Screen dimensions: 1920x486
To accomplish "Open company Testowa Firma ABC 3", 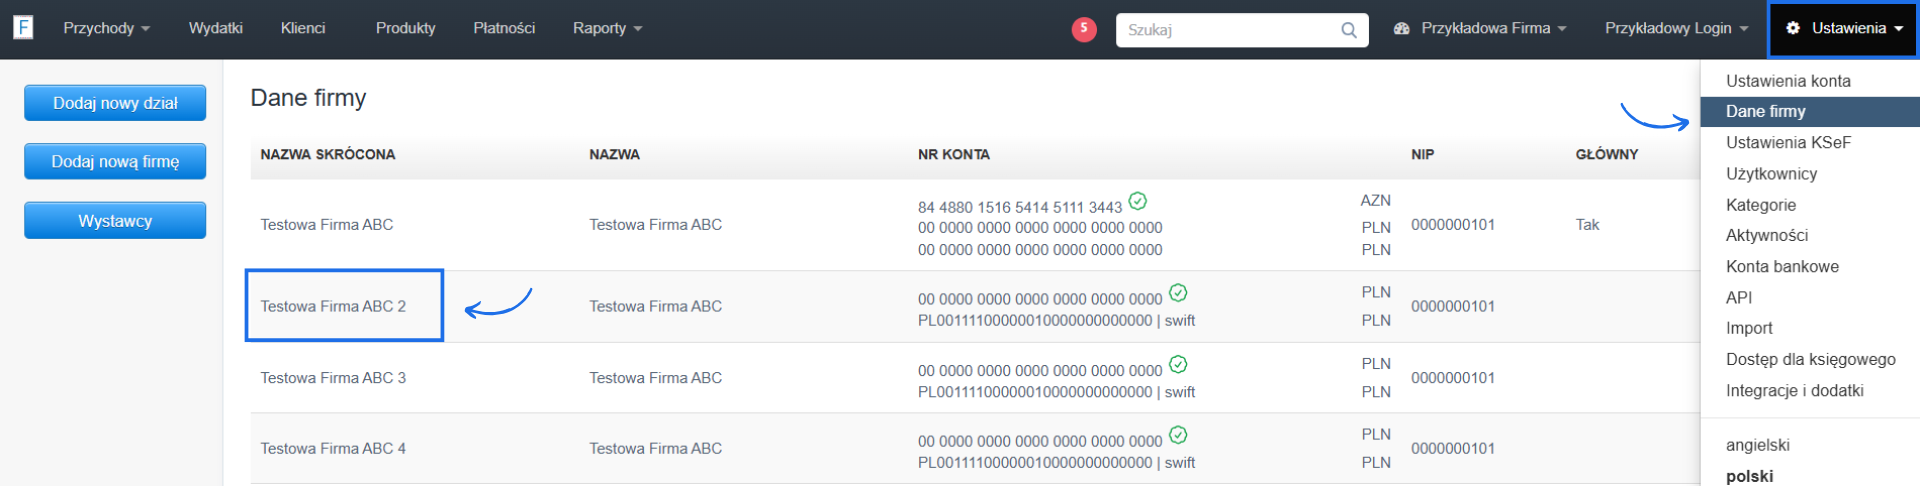I will (x=333, y=378).
